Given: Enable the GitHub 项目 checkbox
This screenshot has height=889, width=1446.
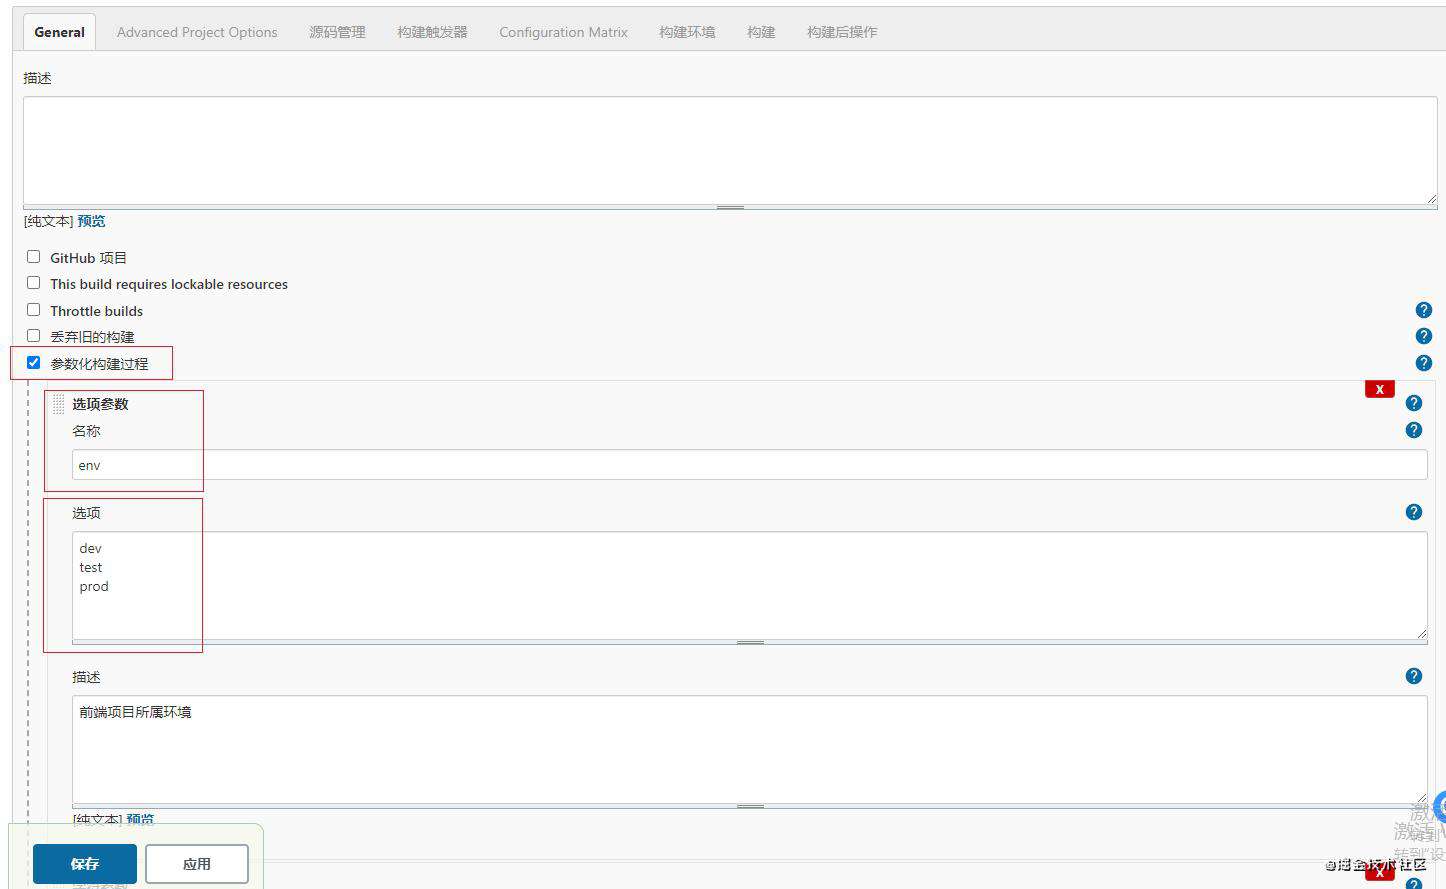Looking at the screenshot, I should 34,257.
